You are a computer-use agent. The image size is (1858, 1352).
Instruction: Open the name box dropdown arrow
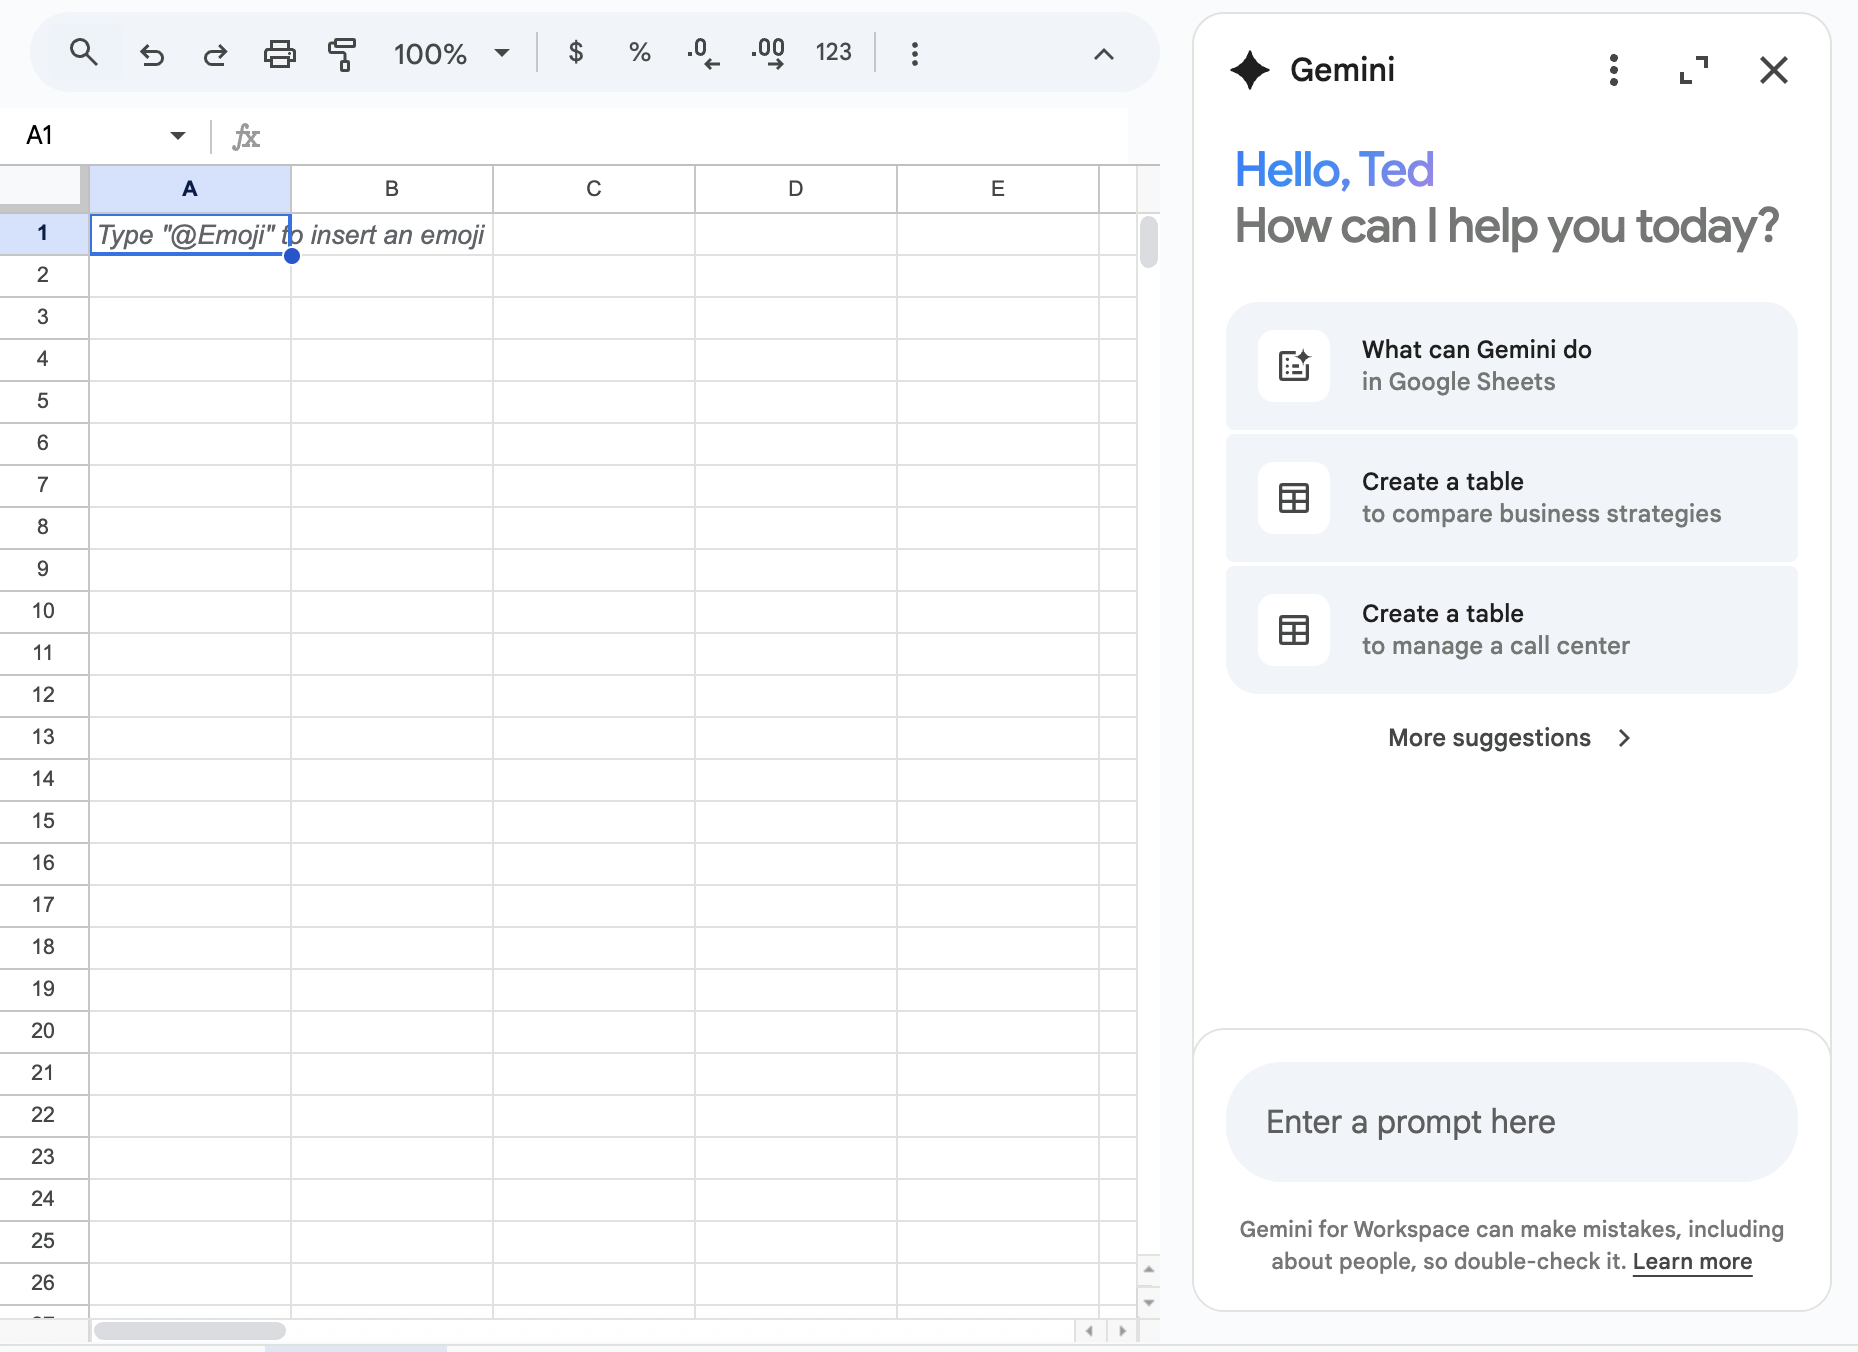(178, 135)
